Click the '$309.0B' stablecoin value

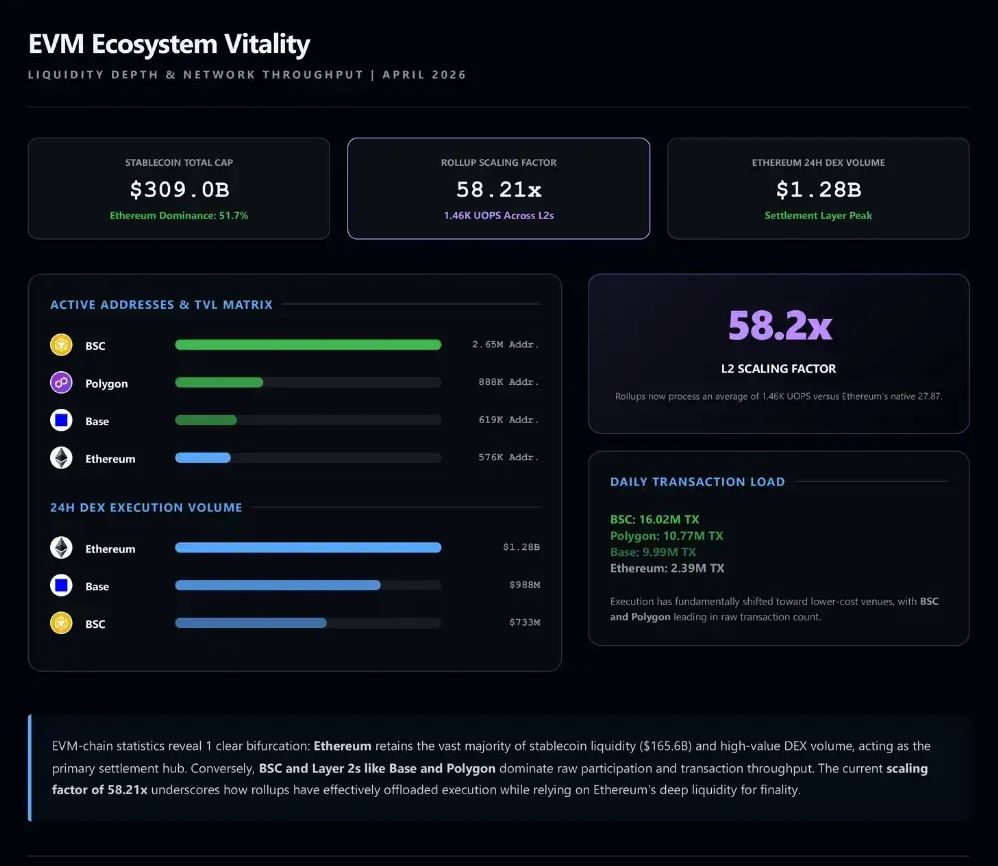click(179, 190)
